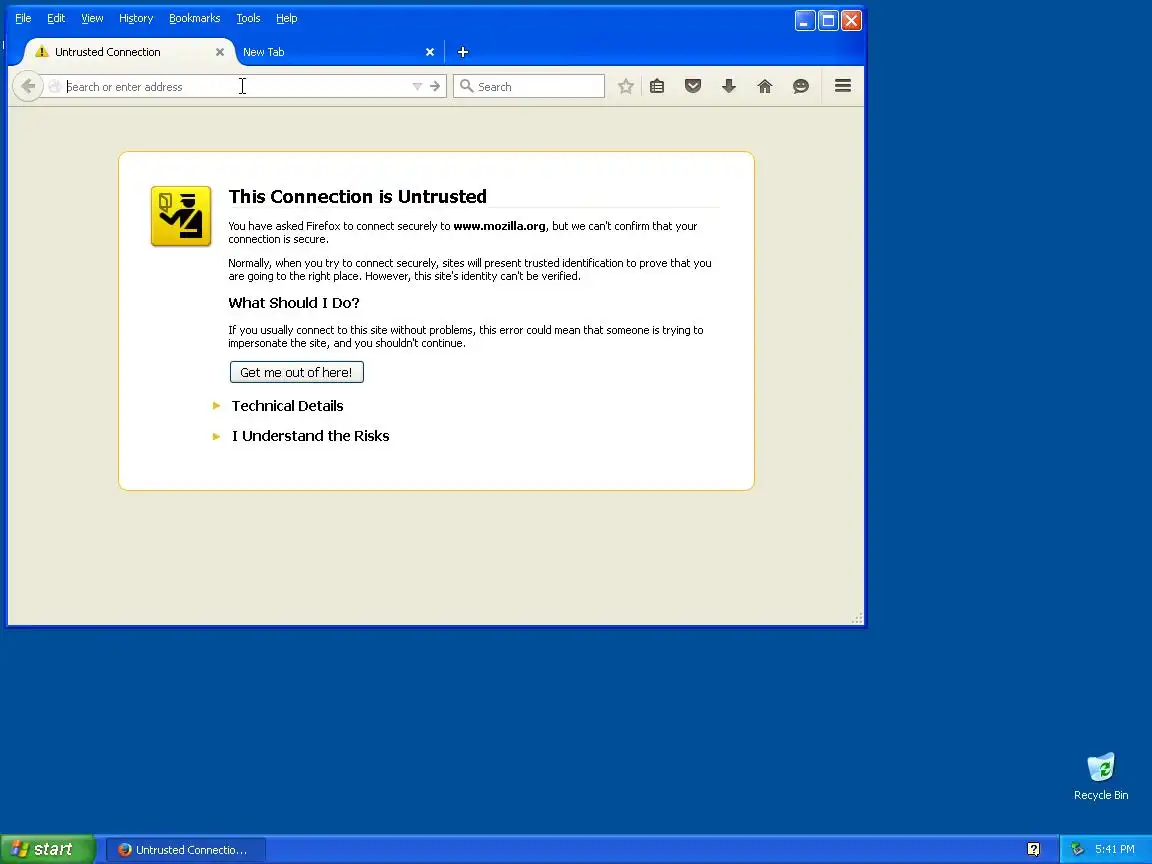The height and width of the screenshot is (864, 1152).
Task: Expand the Technical Details section
Action: [x=287, y=406]
